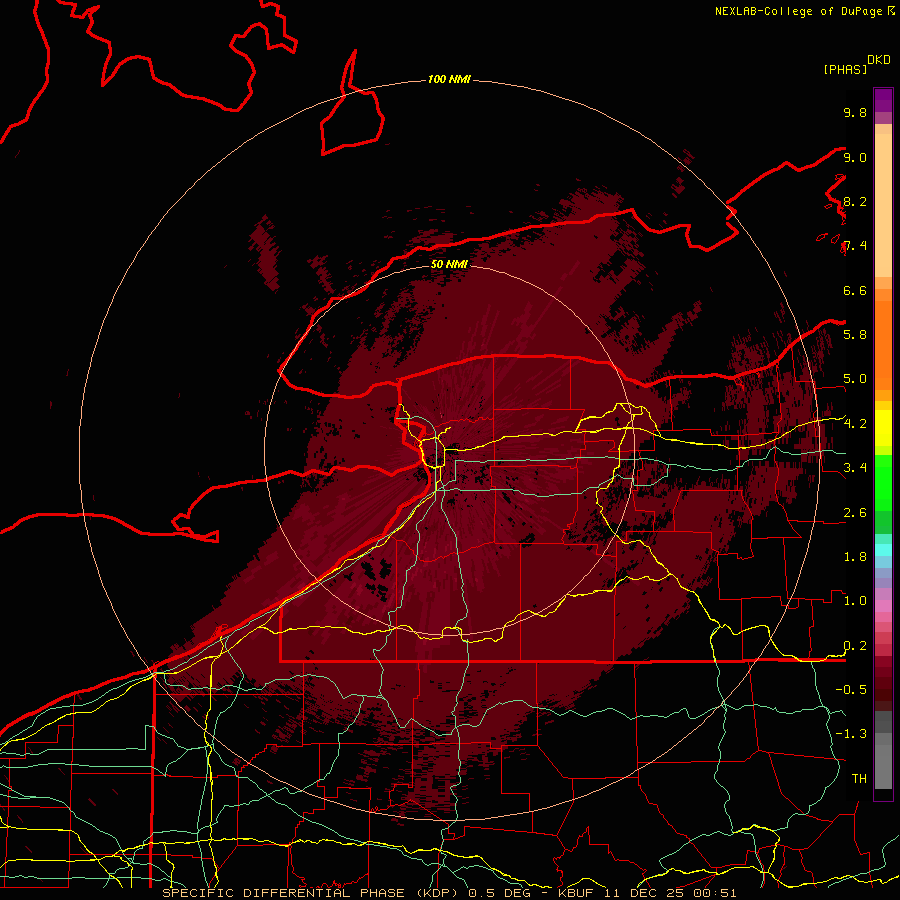Select the bright green segment of the color bar
Image resolution: width=900 pixels, height=900 pixels.
[883, 483]
